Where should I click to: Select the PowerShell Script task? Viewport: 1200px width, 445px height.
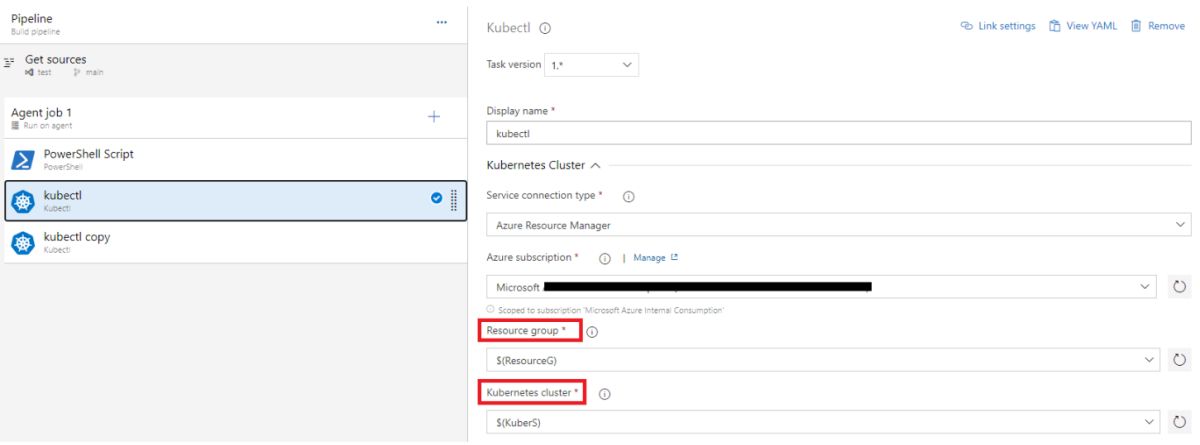click(234, 160)
